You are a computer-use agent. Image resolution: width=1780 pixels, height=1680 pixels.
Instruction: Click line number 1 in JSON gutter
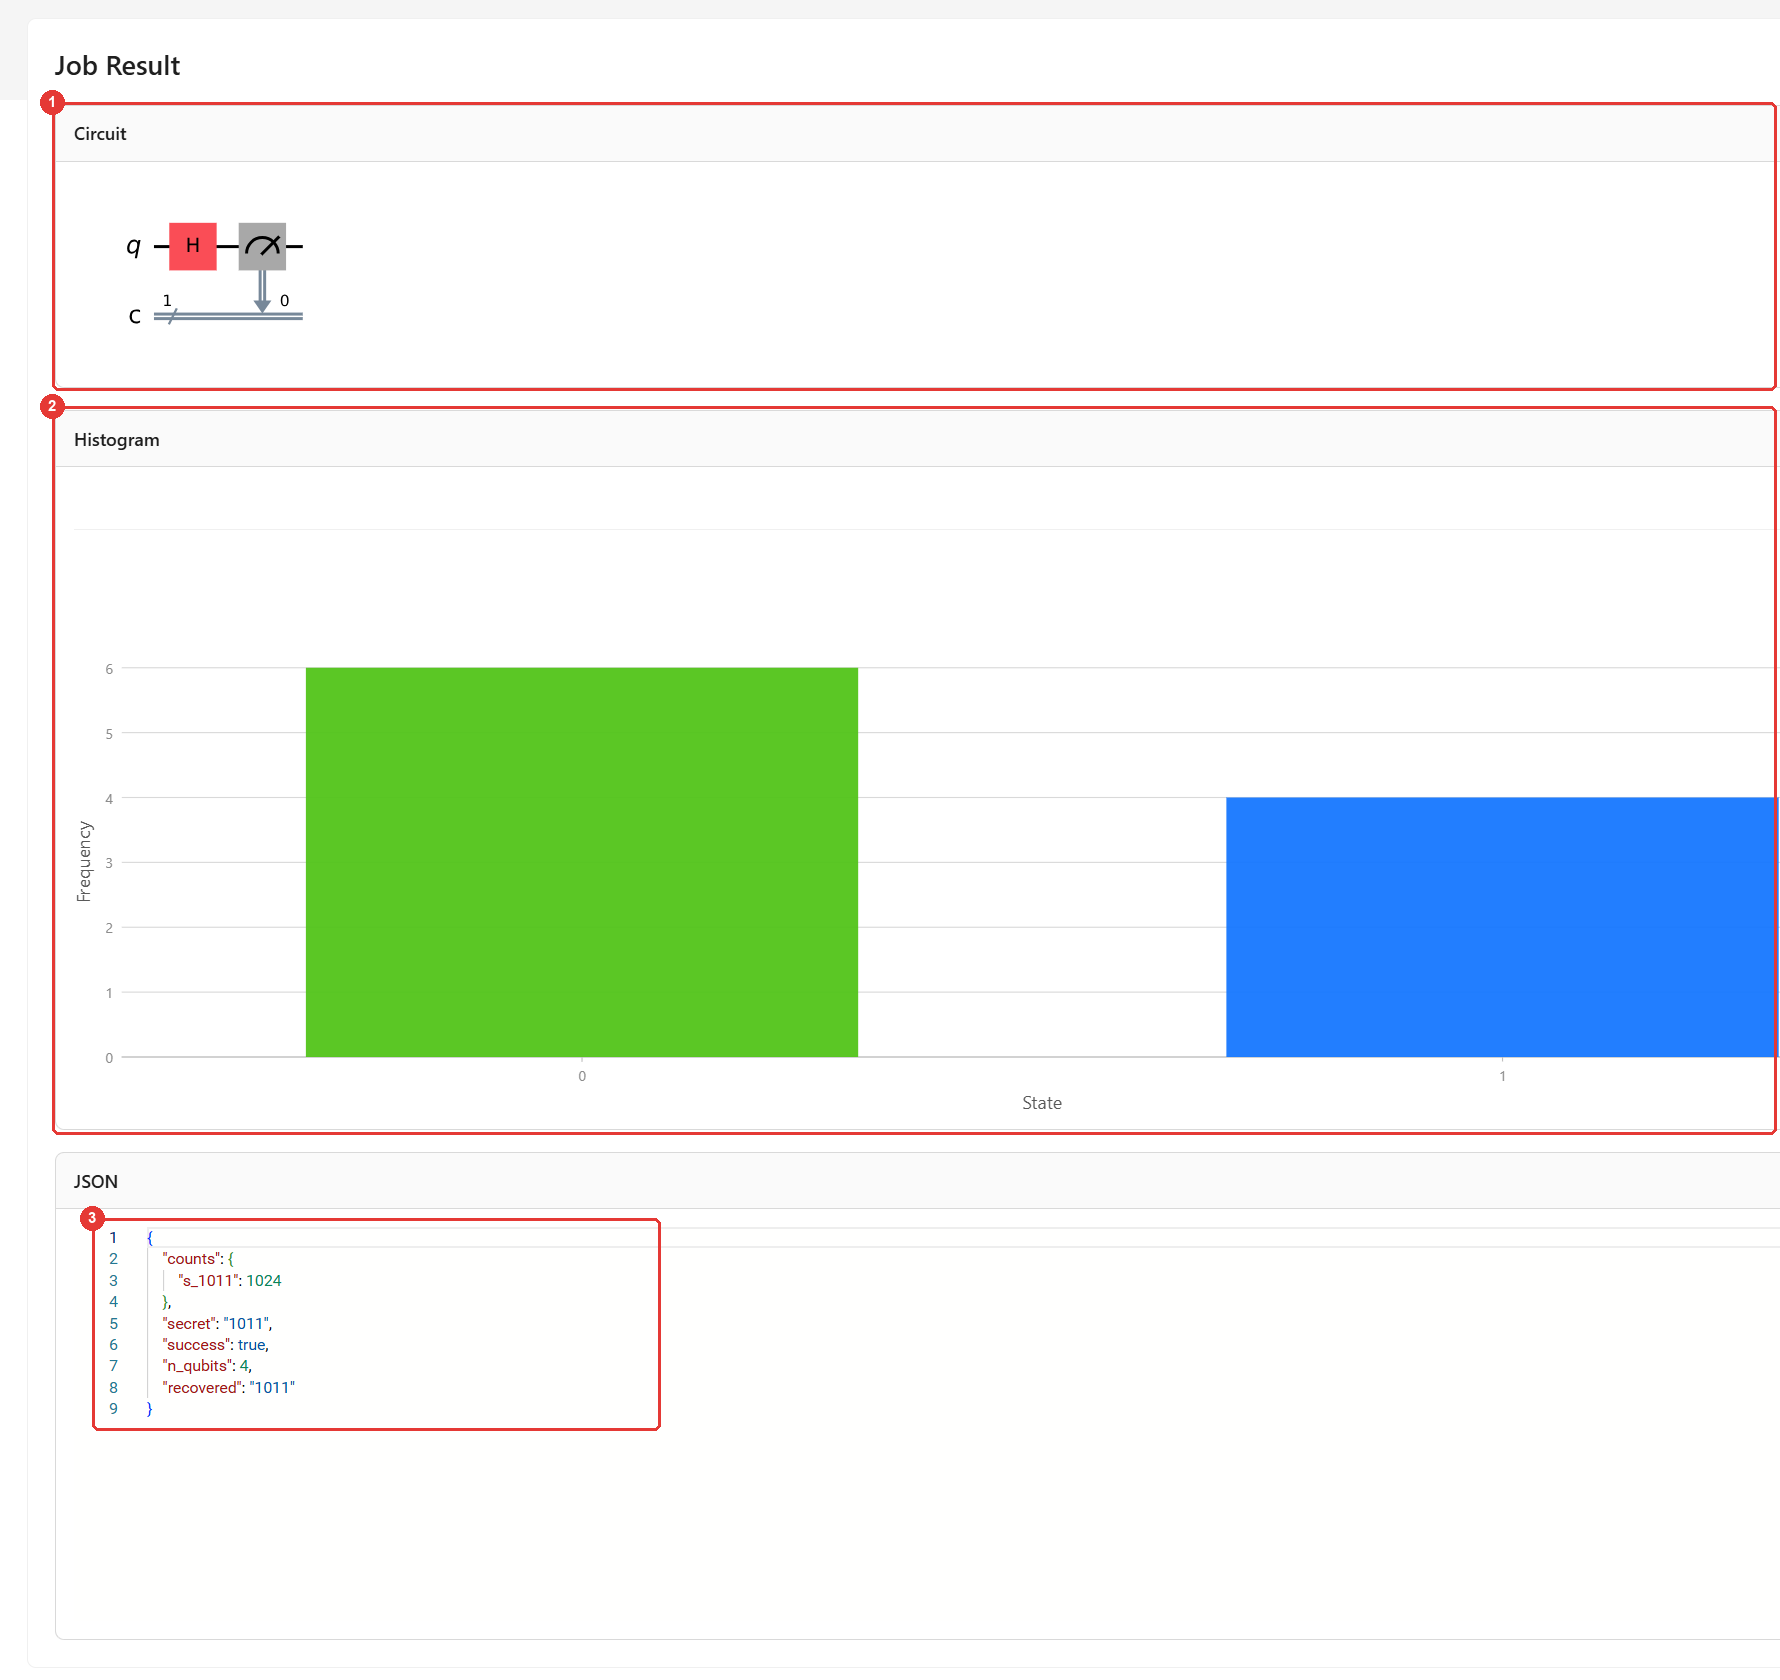click(114, 1238)
